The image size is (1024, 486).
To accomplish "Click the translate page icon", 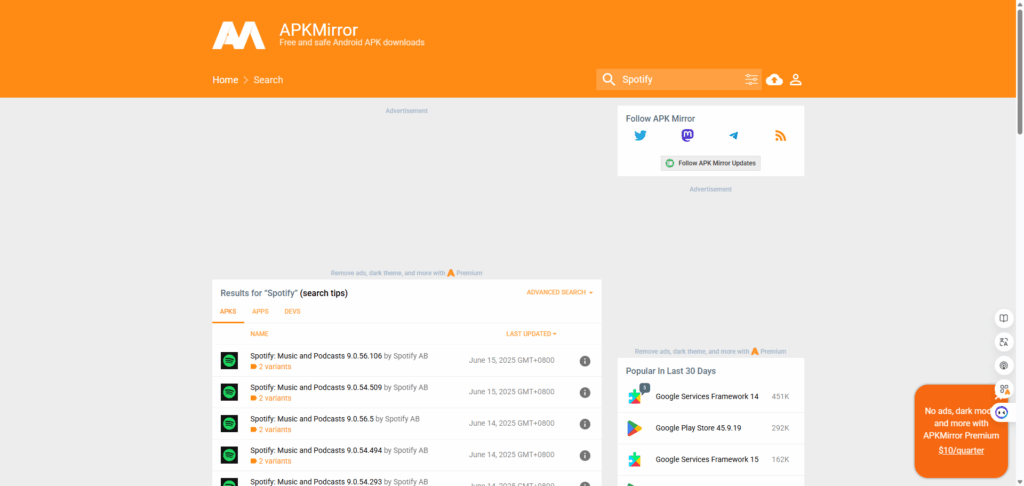I will click(1004, 342).
